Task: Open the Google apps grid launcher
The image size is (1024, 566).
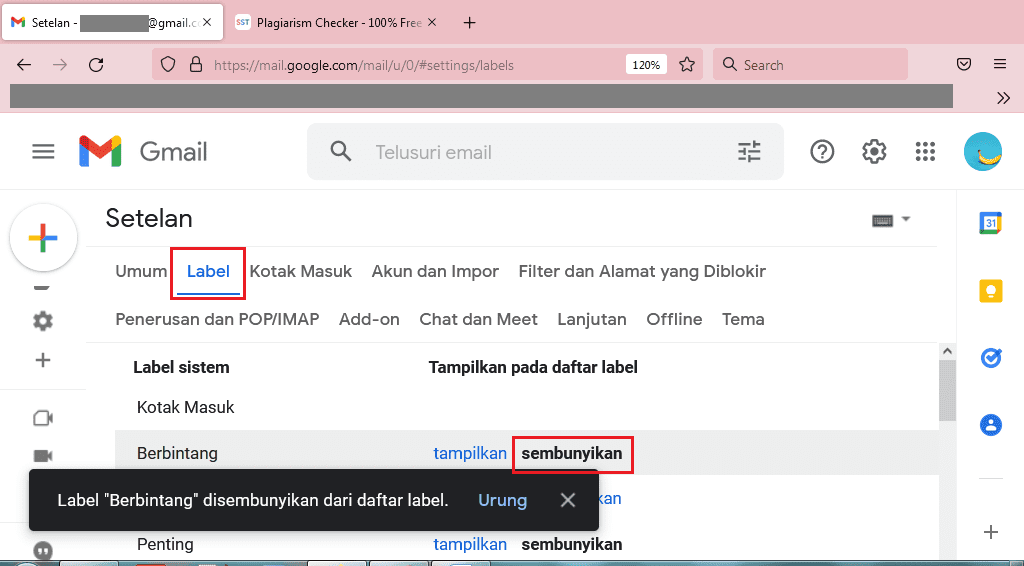Action: point(925,152)
